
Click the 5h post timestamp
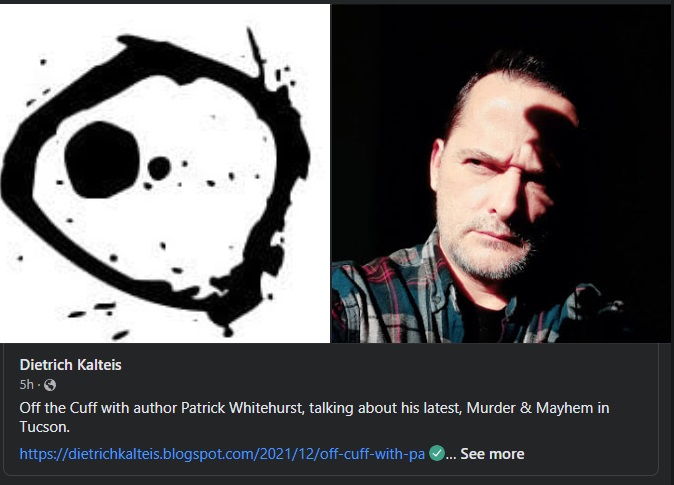click(x=26, y=384)
